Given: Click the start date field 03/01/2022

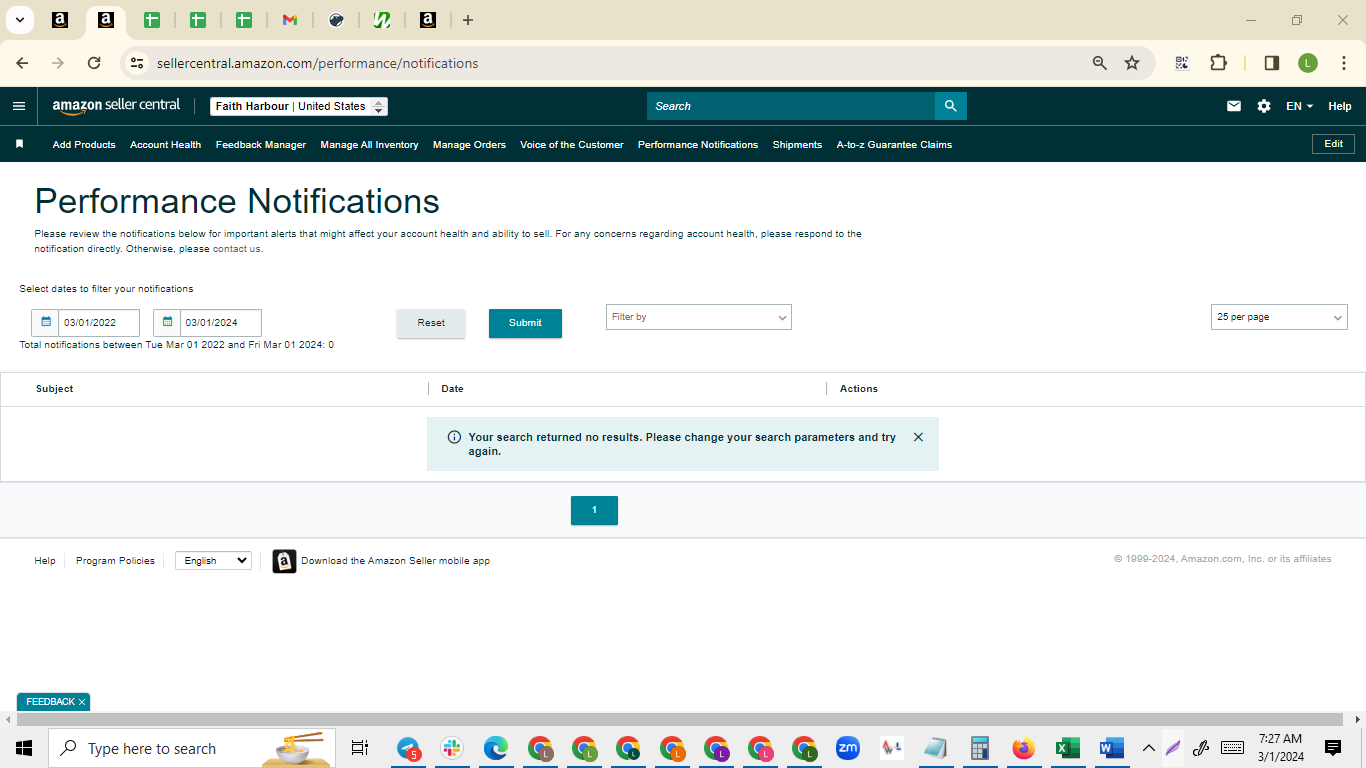Looking at the screenshot, I should [98, 323].
